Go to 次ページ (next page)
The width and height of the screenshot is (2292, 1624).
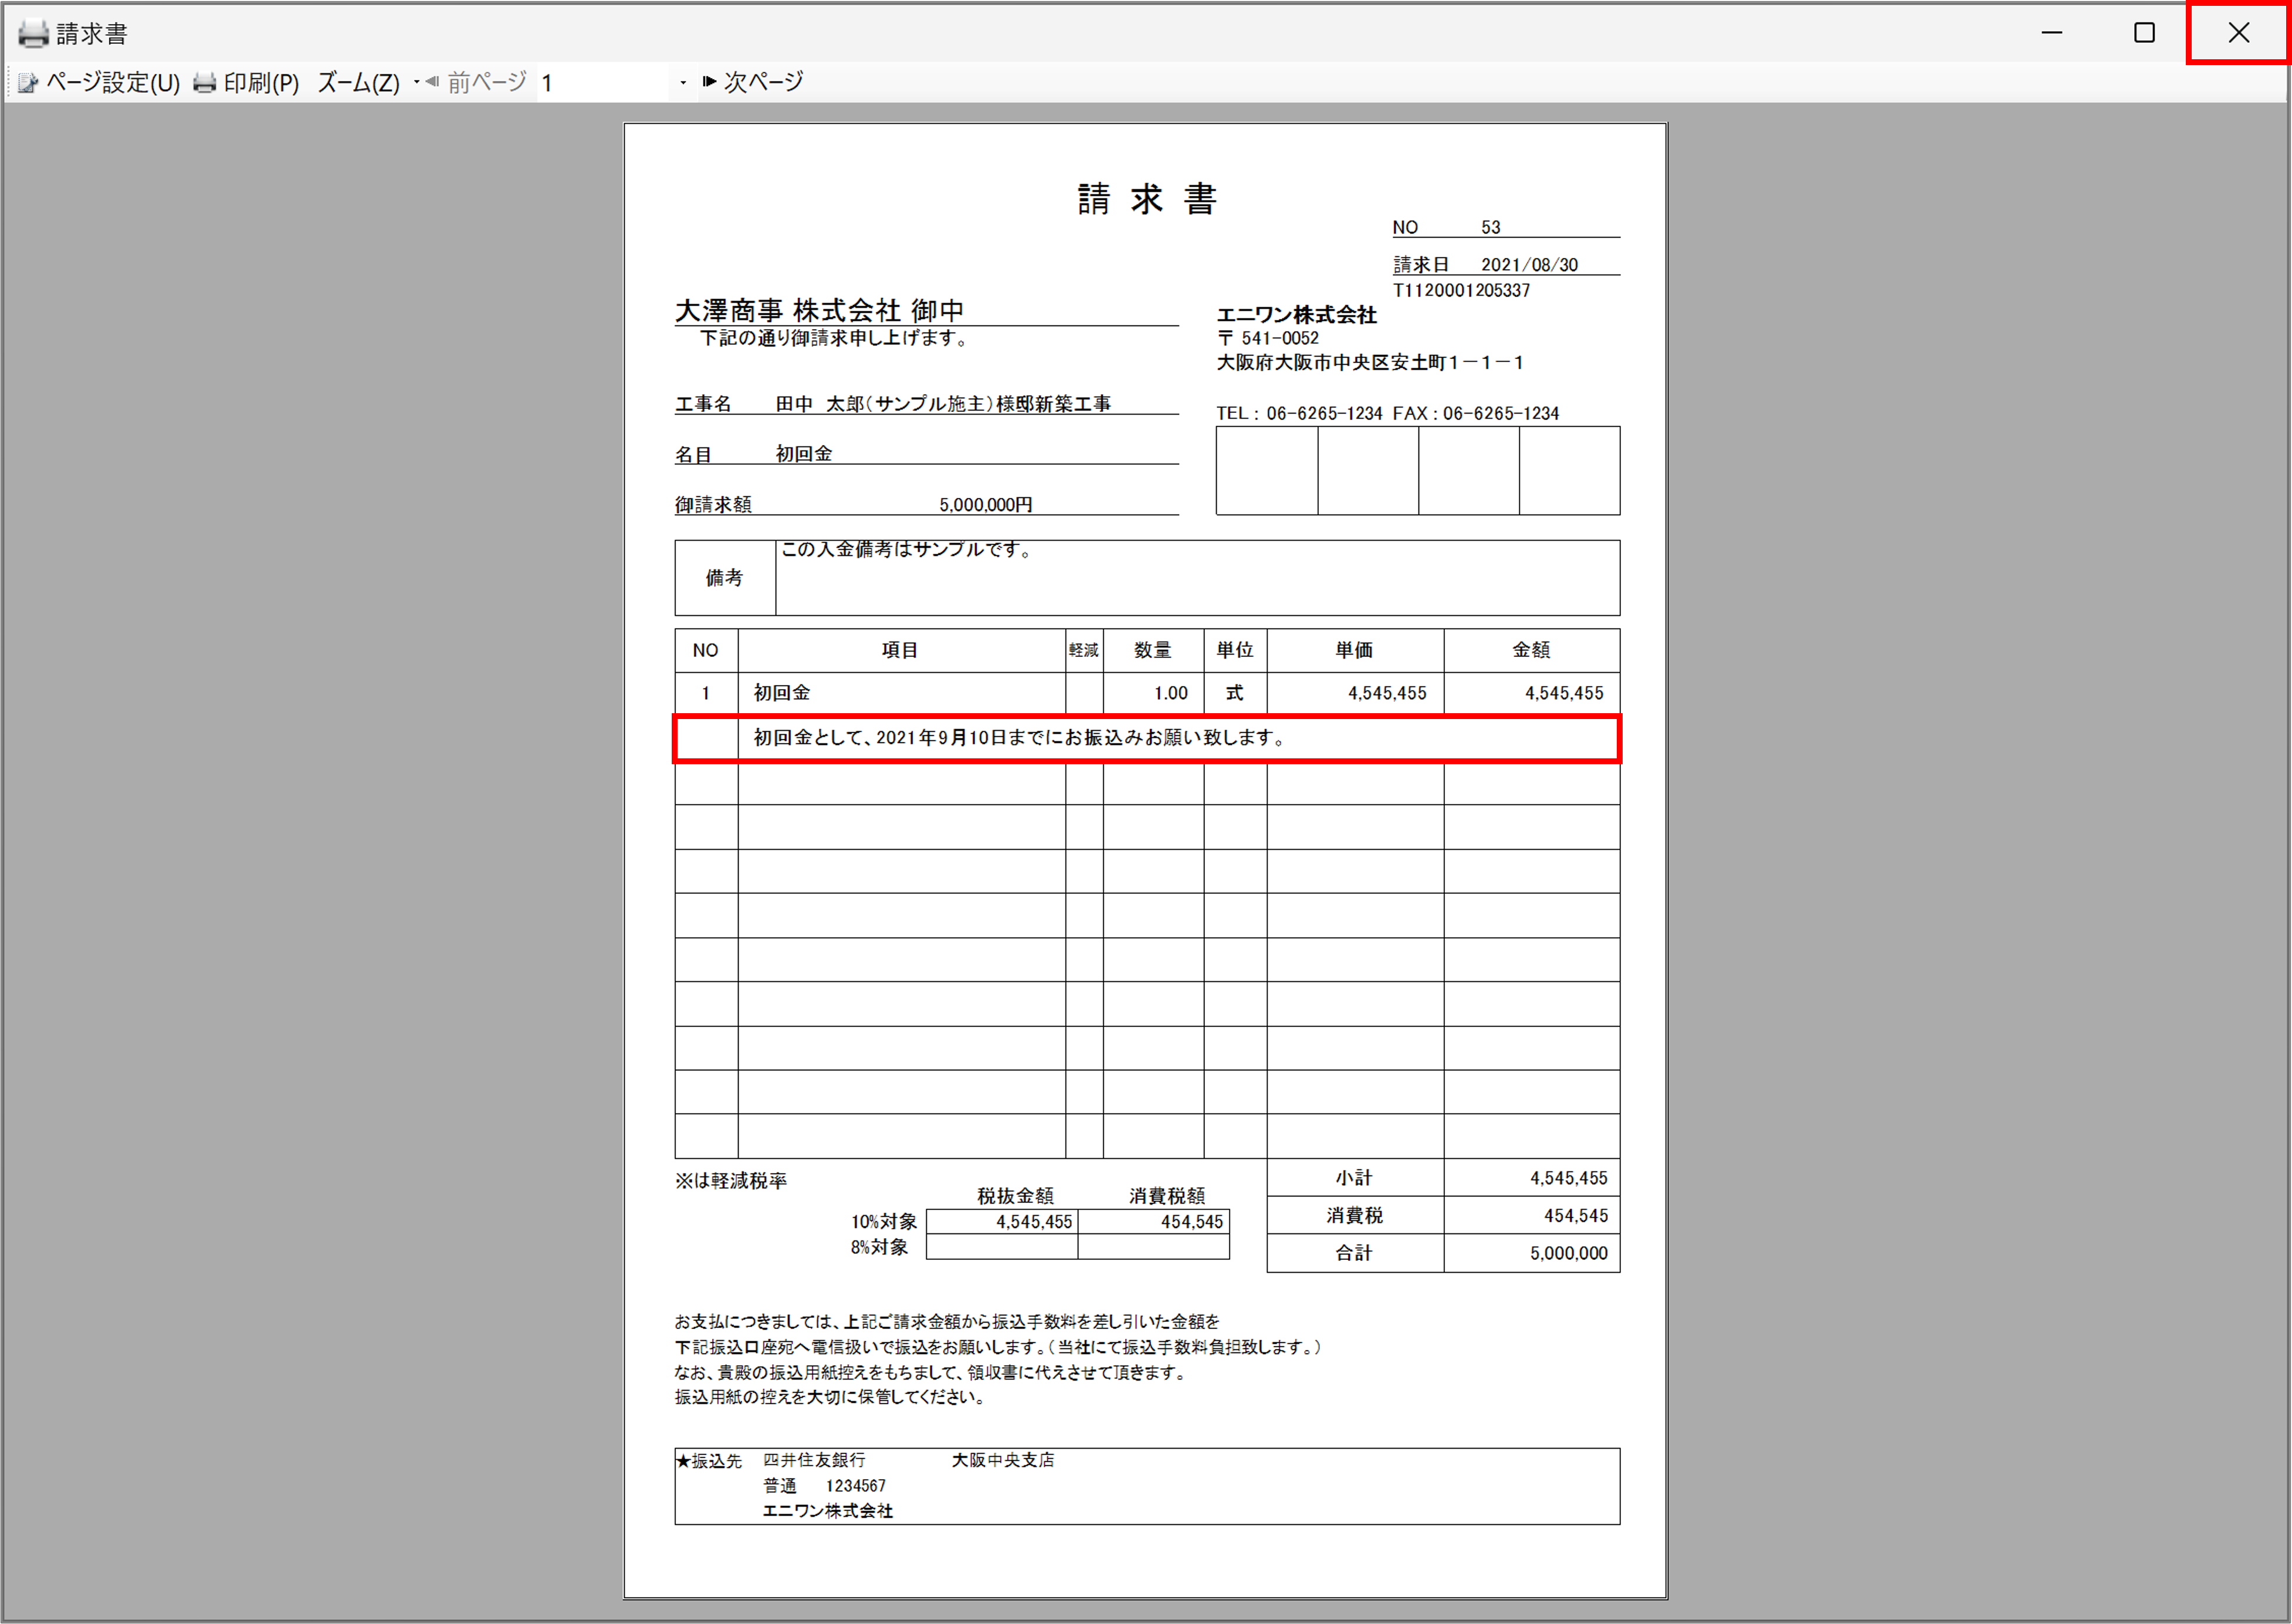(763, 82)
